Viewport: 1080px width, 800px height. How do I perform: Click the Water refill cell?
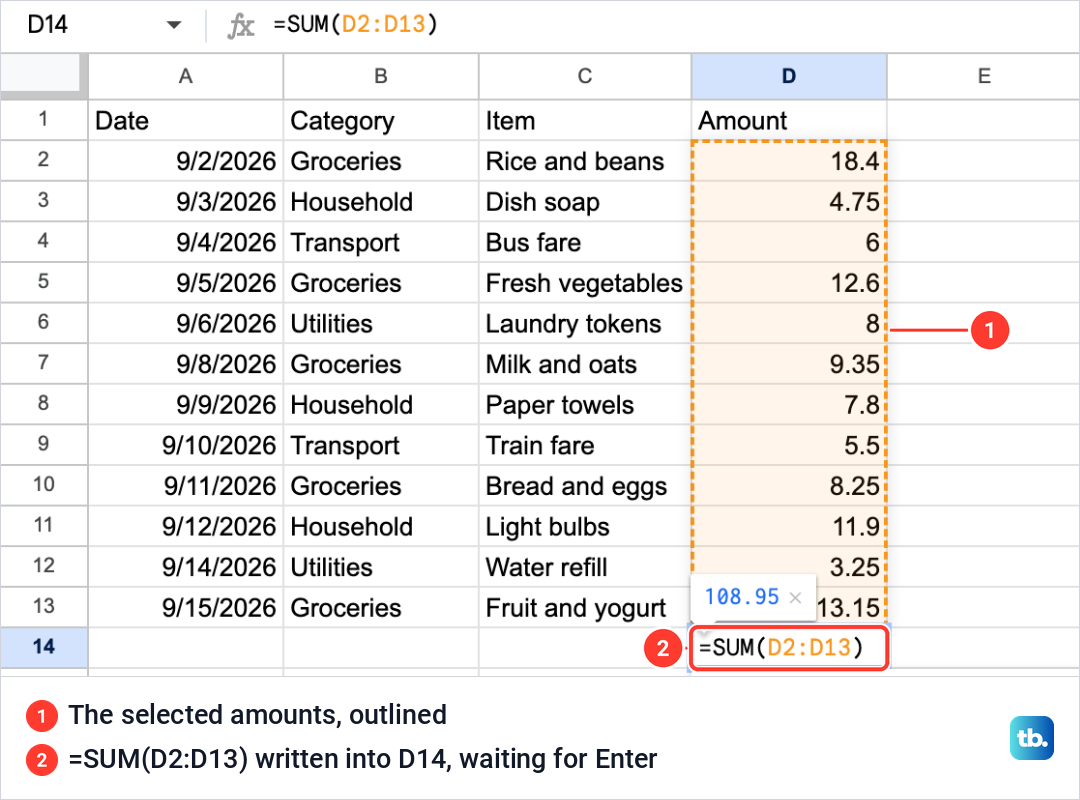585,567
